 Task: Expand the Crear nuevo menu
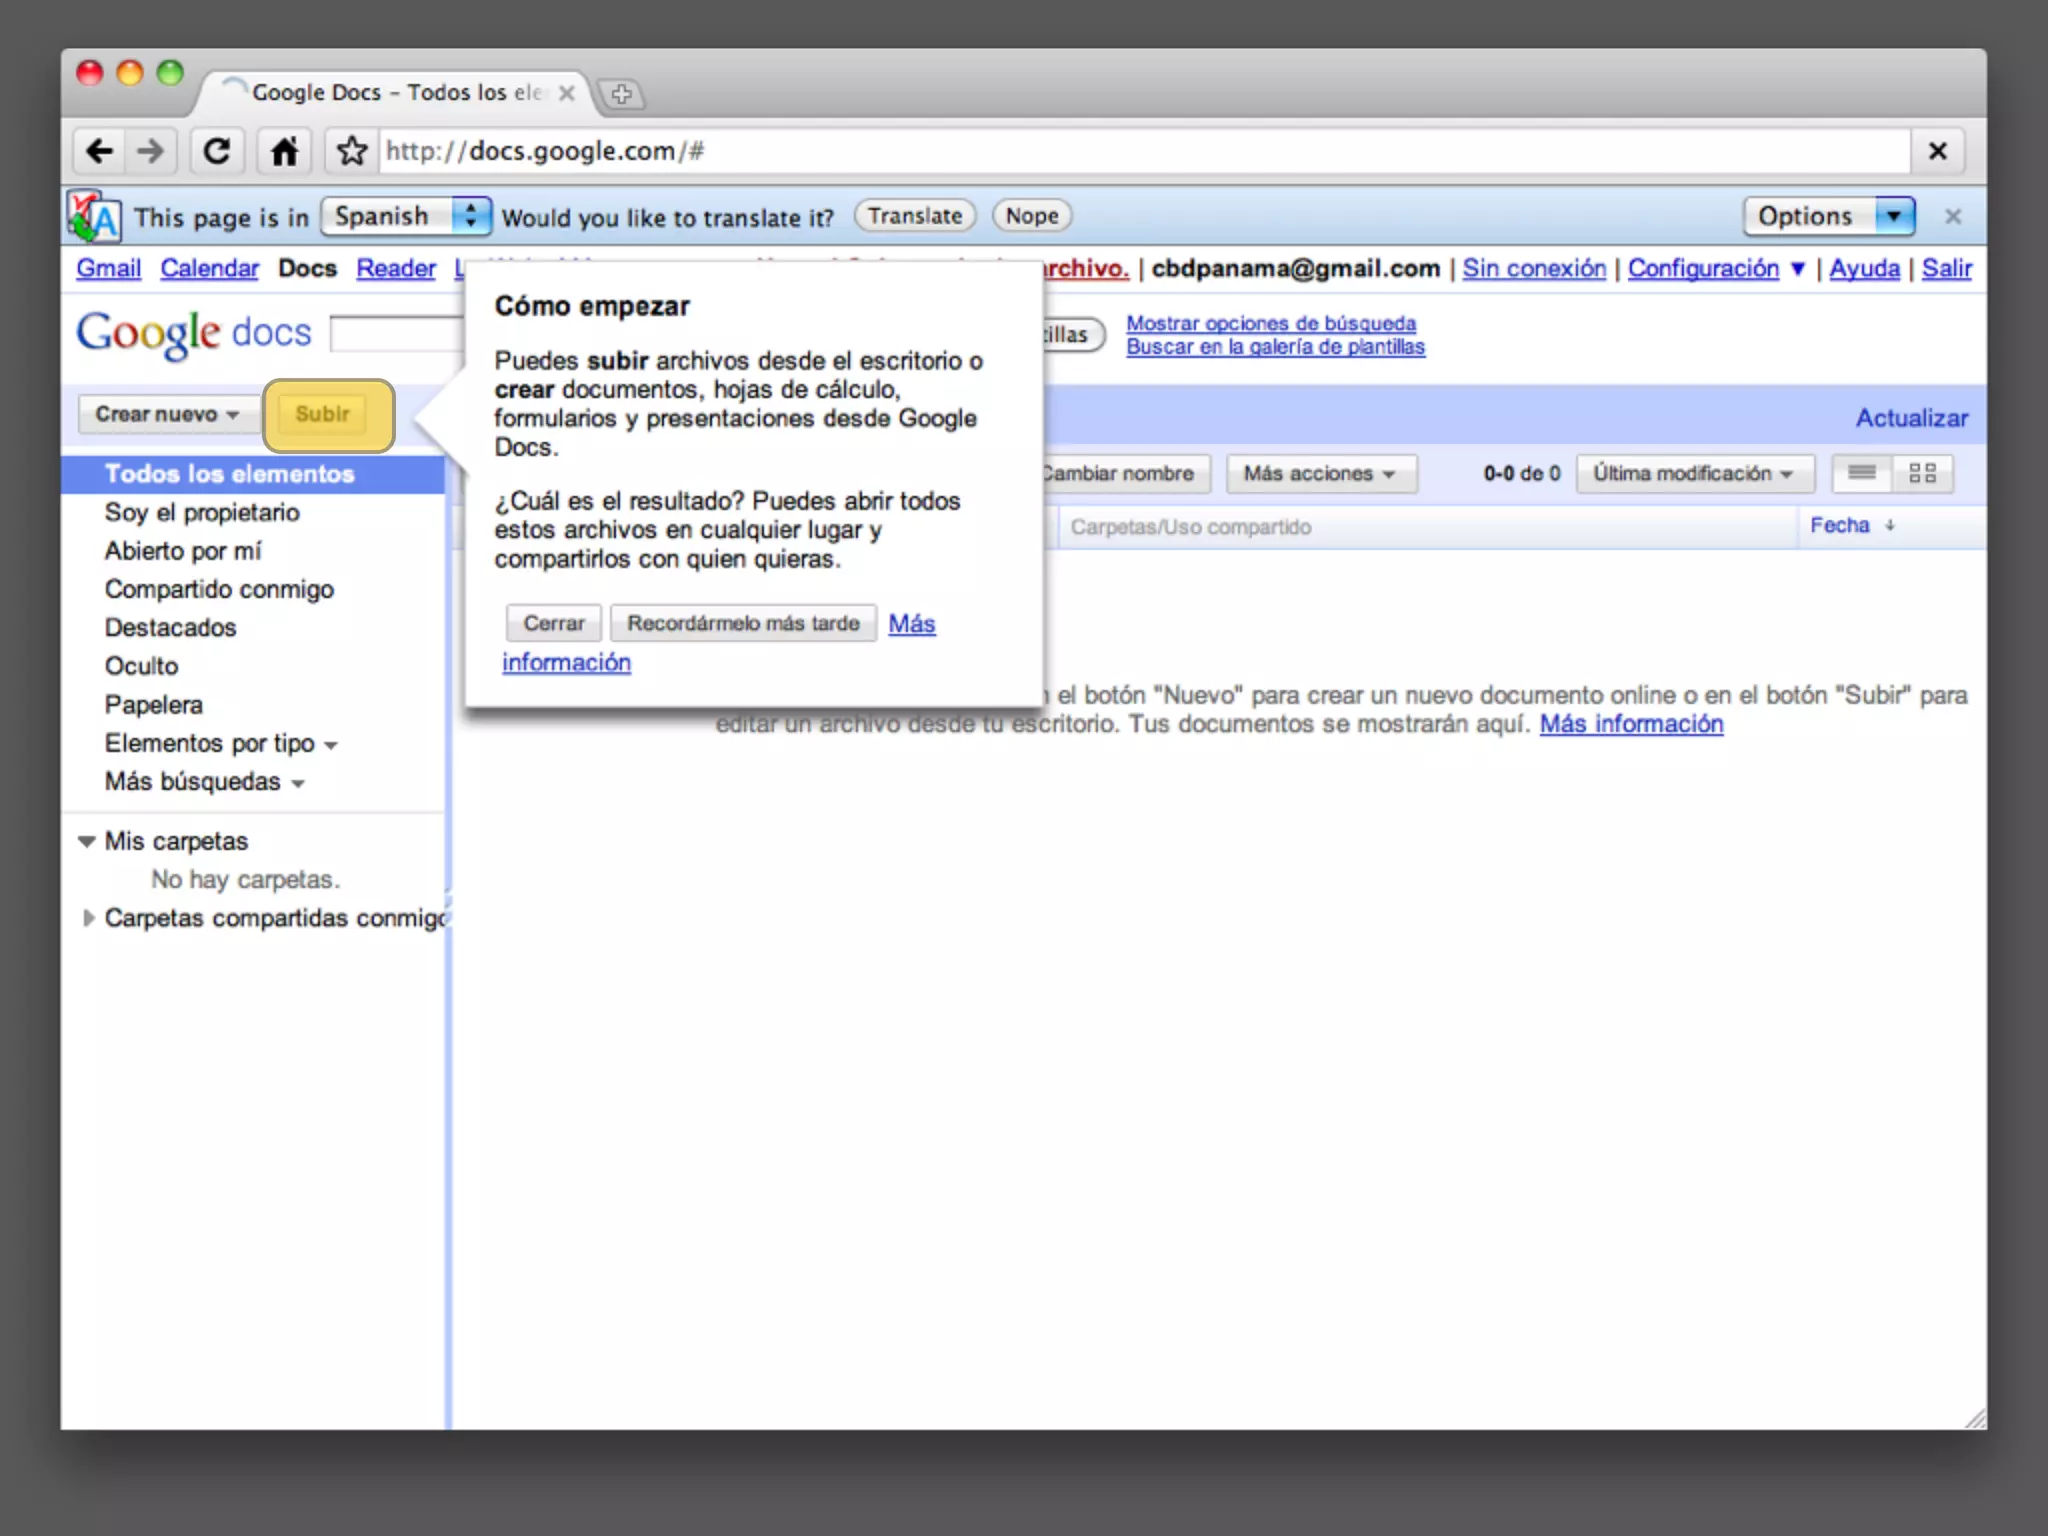click(167, 414)
